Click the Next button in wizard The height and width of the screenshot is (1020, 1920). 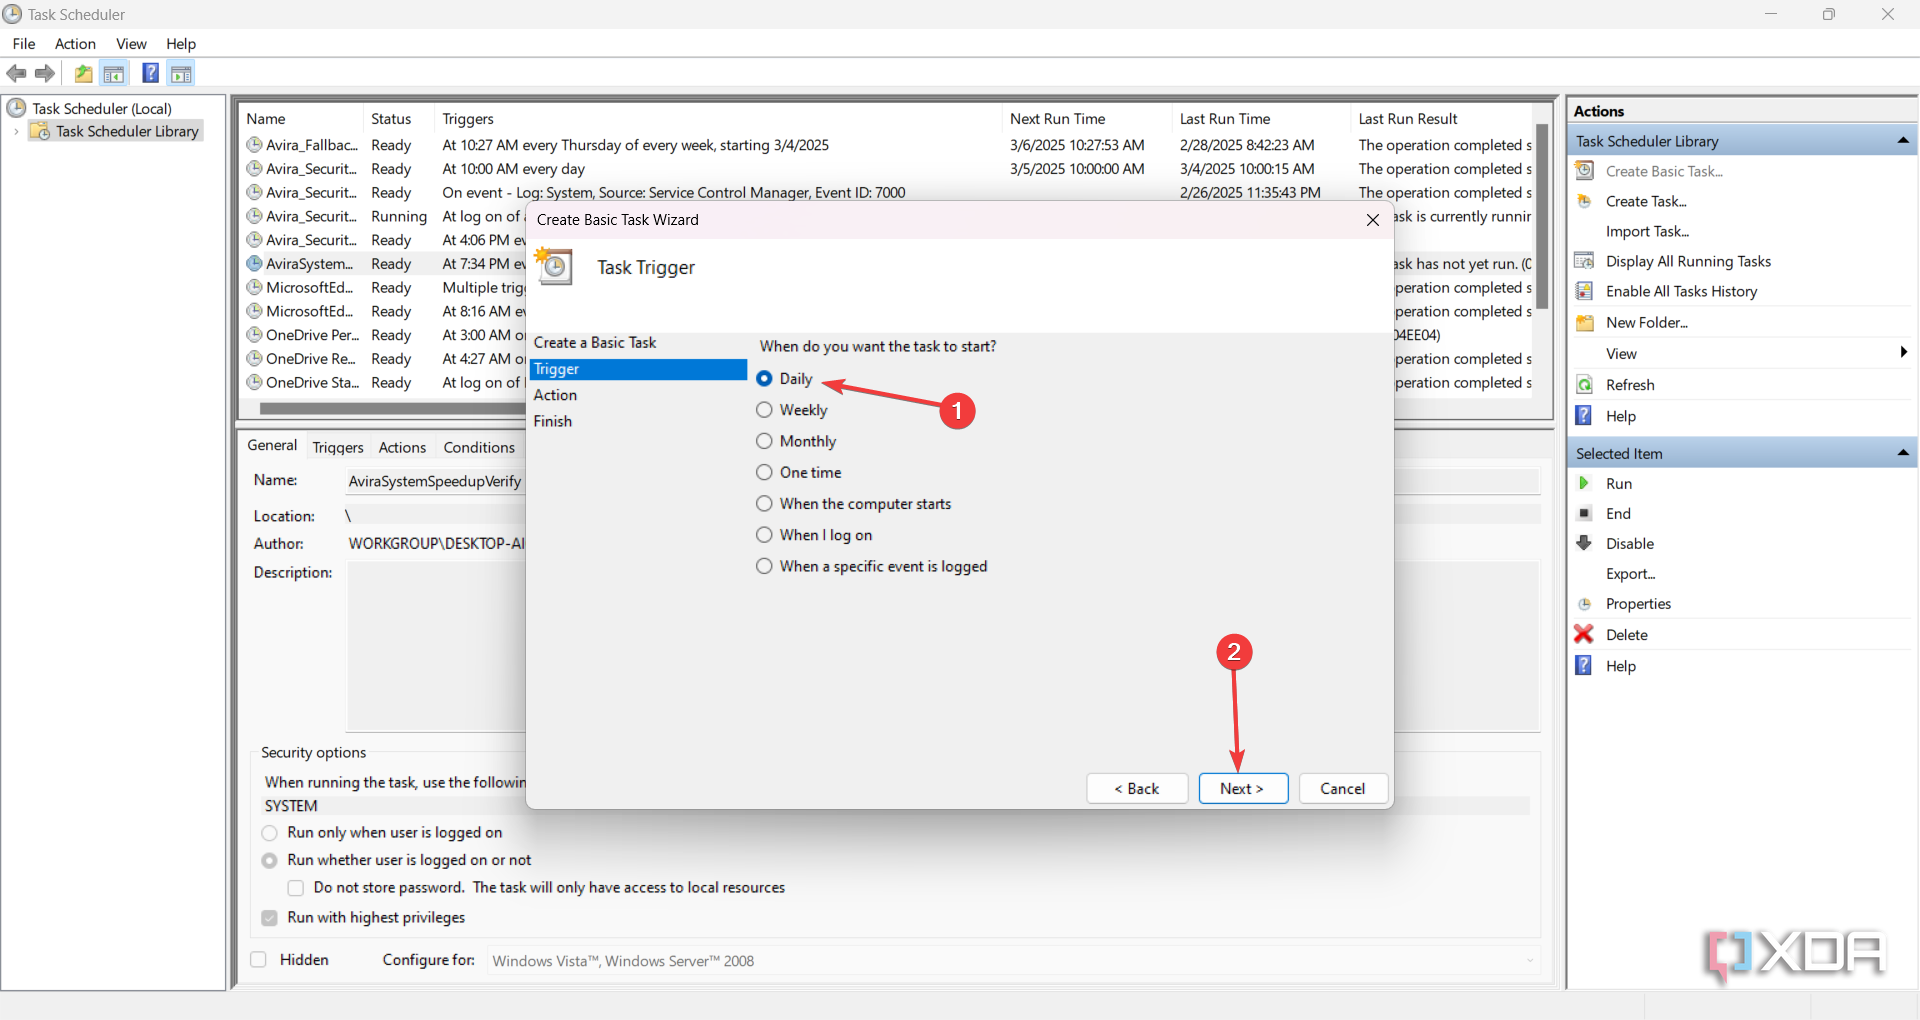(x=1243, y=788)
